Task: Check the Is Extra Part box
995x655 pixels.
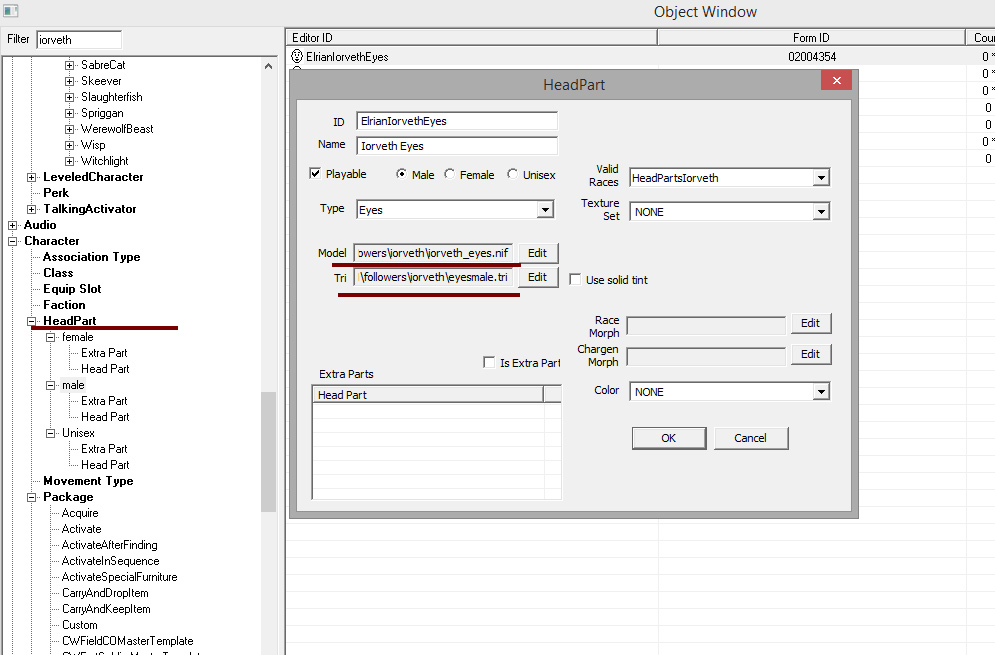Action: (489, 362)
